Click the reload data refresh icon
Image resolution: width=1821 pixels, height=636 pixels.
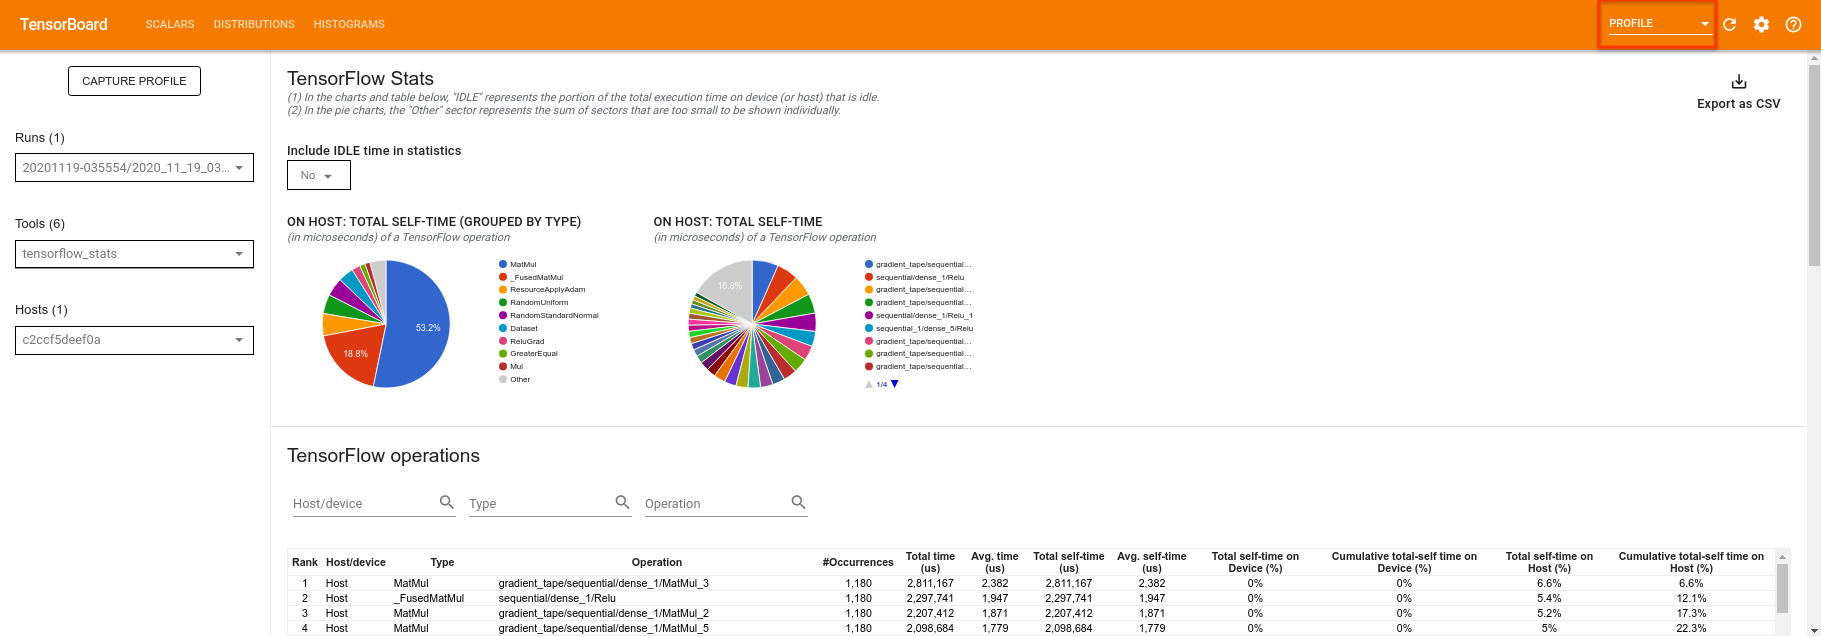pyautogui.click(x=1729, y=24)
